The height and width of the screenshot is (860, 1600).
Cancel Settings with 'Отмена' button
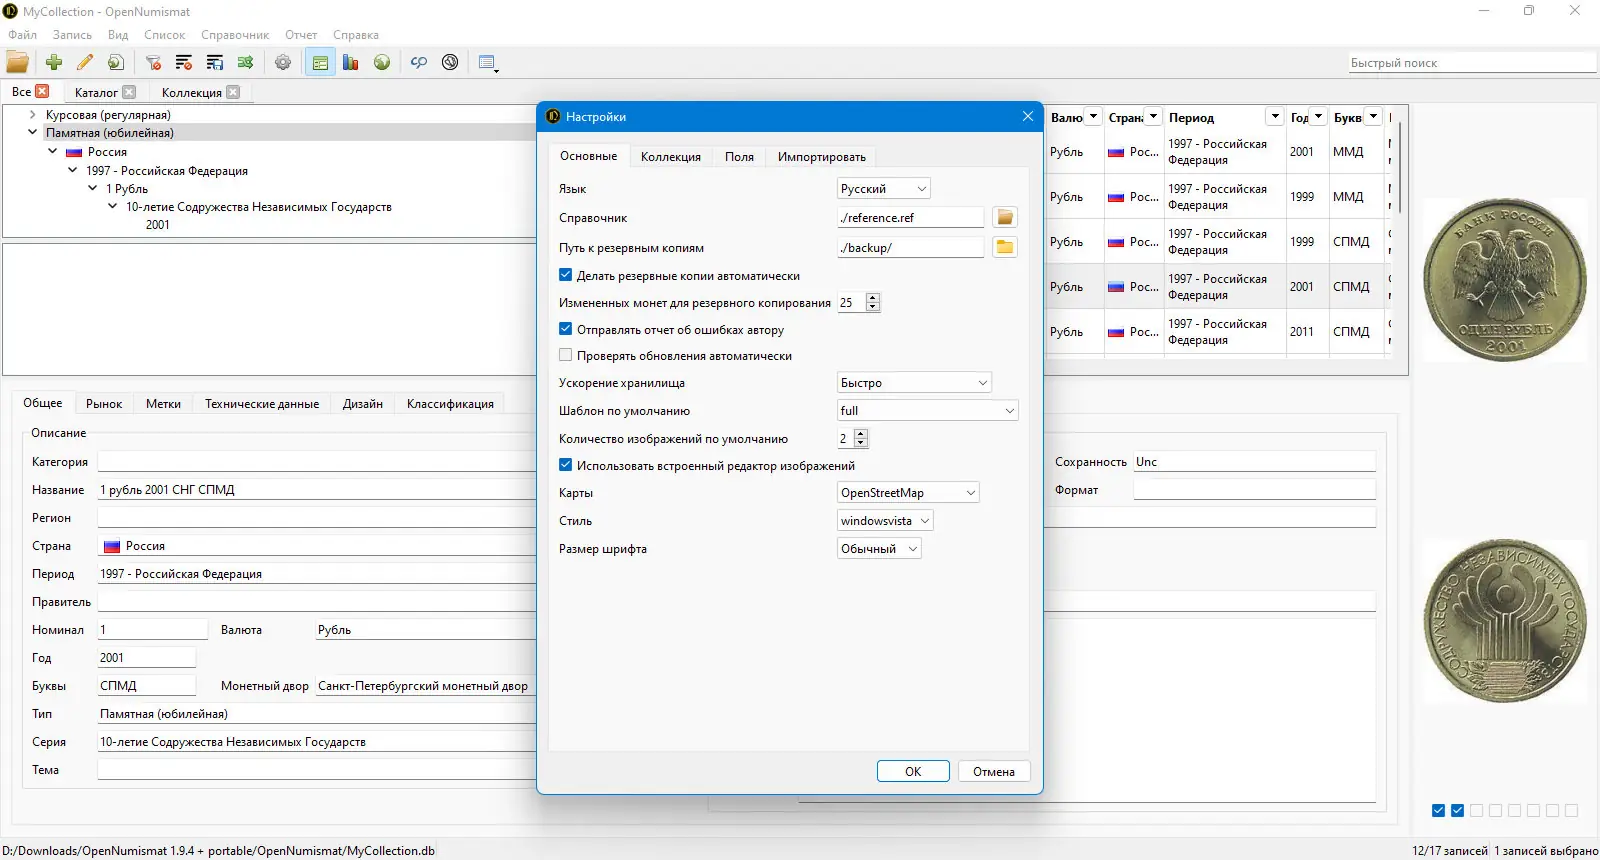pyautogui.click(x=994, y=771)
